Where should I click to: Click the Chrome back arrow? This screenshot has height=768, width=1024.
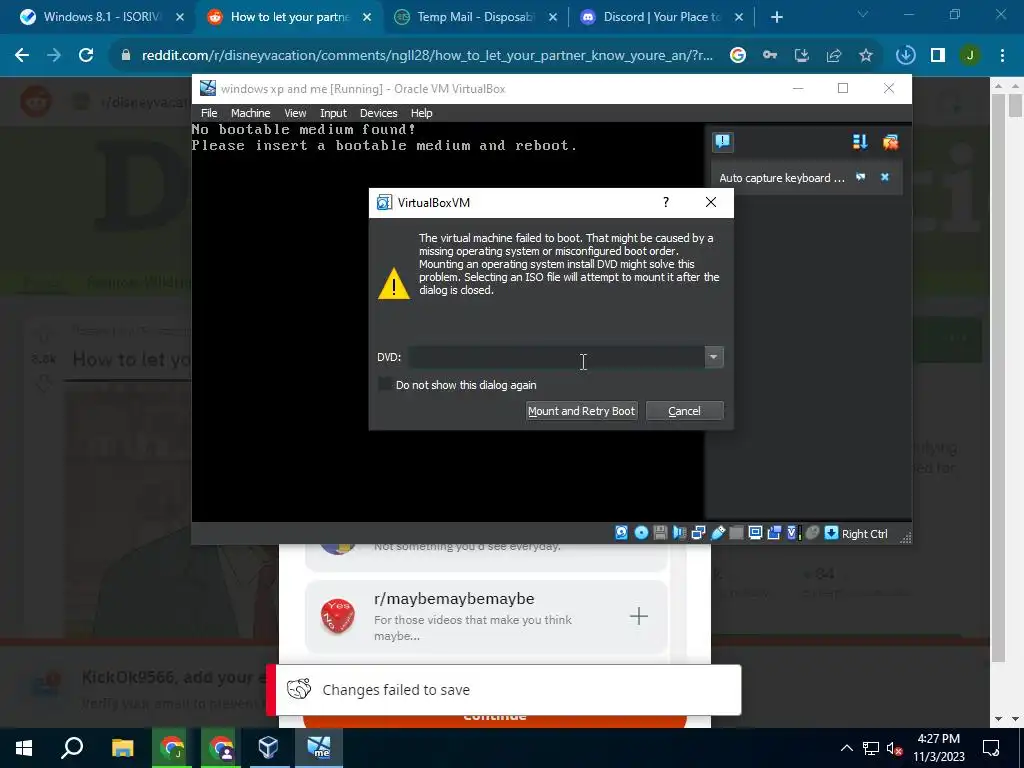pos(22,56)
